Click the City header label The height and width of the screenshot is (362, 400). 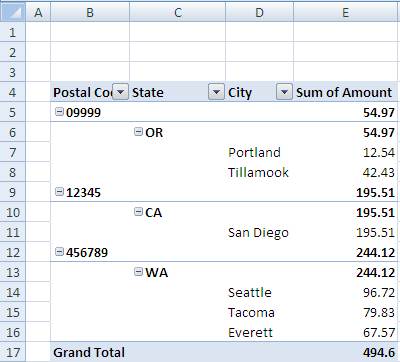coord(240,93)
